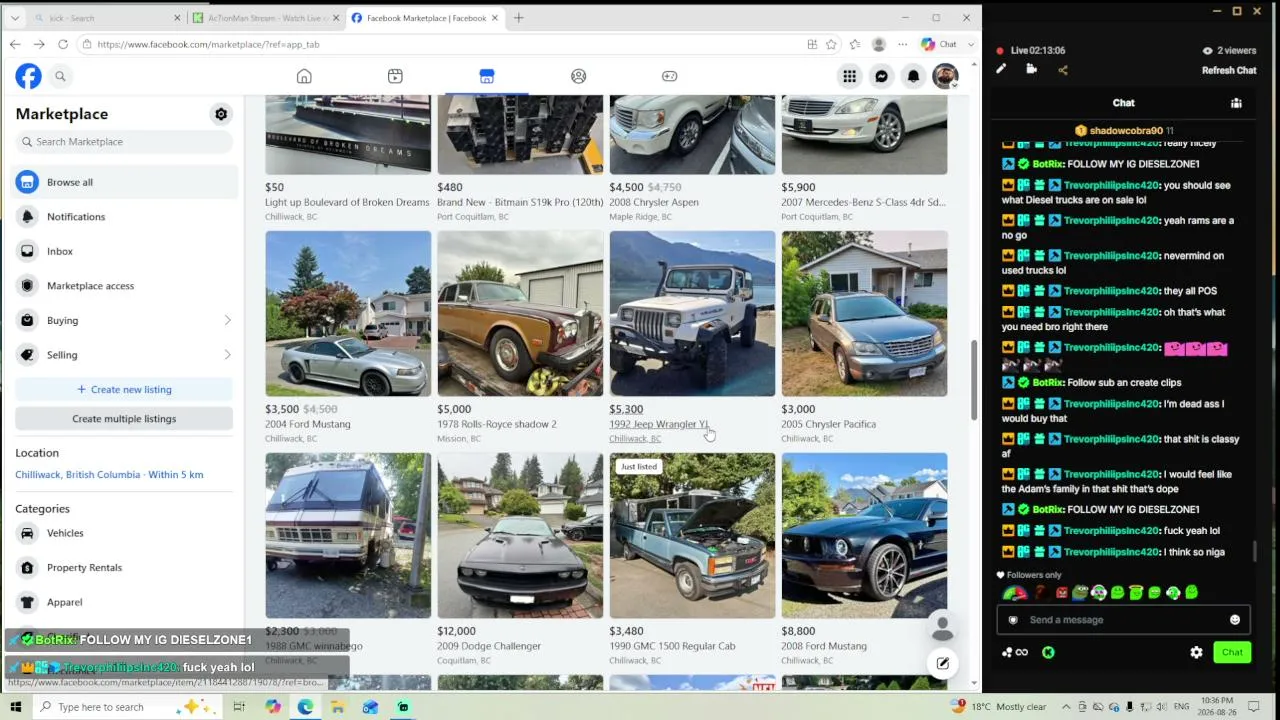
Task: Select the Marketplace tab in Facebook header
Action: click(x=486, y=76)
